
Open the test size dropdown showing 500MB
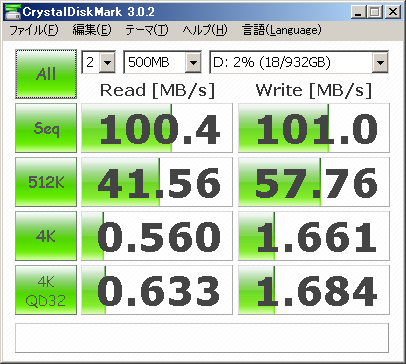[163, 62]
